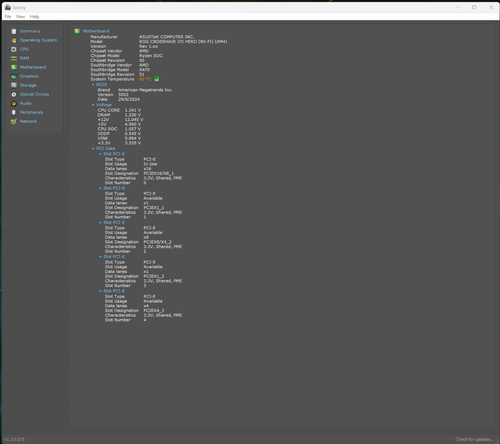Open the View menu
The width and height of the screenshot is (500, 444).
click(x=20, y=16)
